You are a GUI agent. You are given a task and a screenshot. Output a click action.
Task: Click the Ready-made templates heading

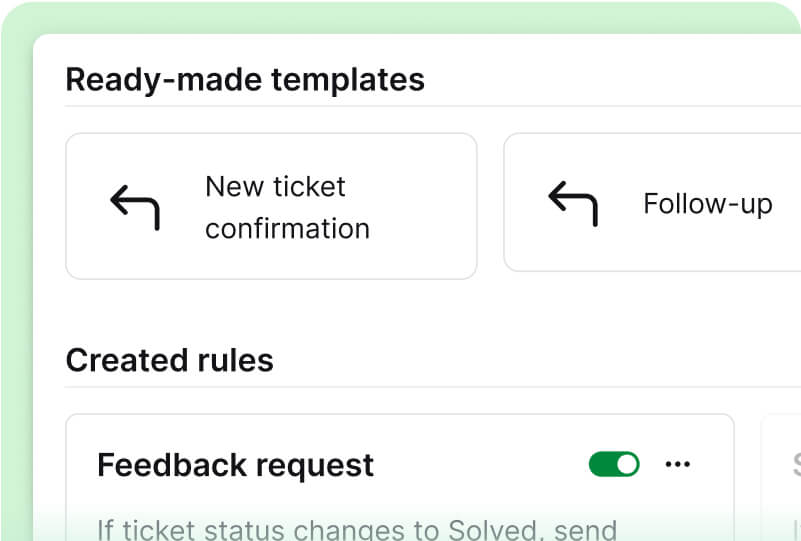click(245, 79)
